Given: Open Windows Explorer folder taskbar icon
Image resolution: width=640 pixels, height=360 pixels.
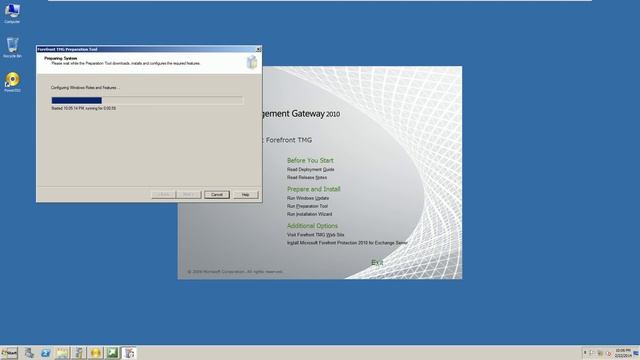Looking at the screenshot, I should [62, 353].
